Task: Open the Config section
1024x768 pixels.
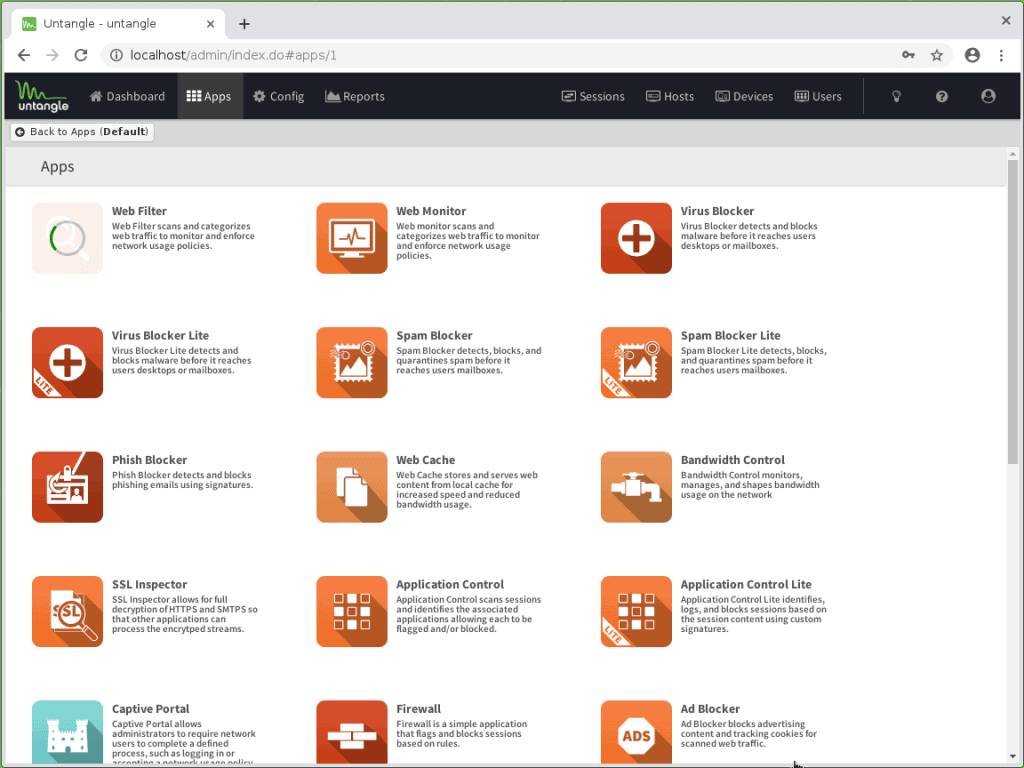Action: coord(279,96)
